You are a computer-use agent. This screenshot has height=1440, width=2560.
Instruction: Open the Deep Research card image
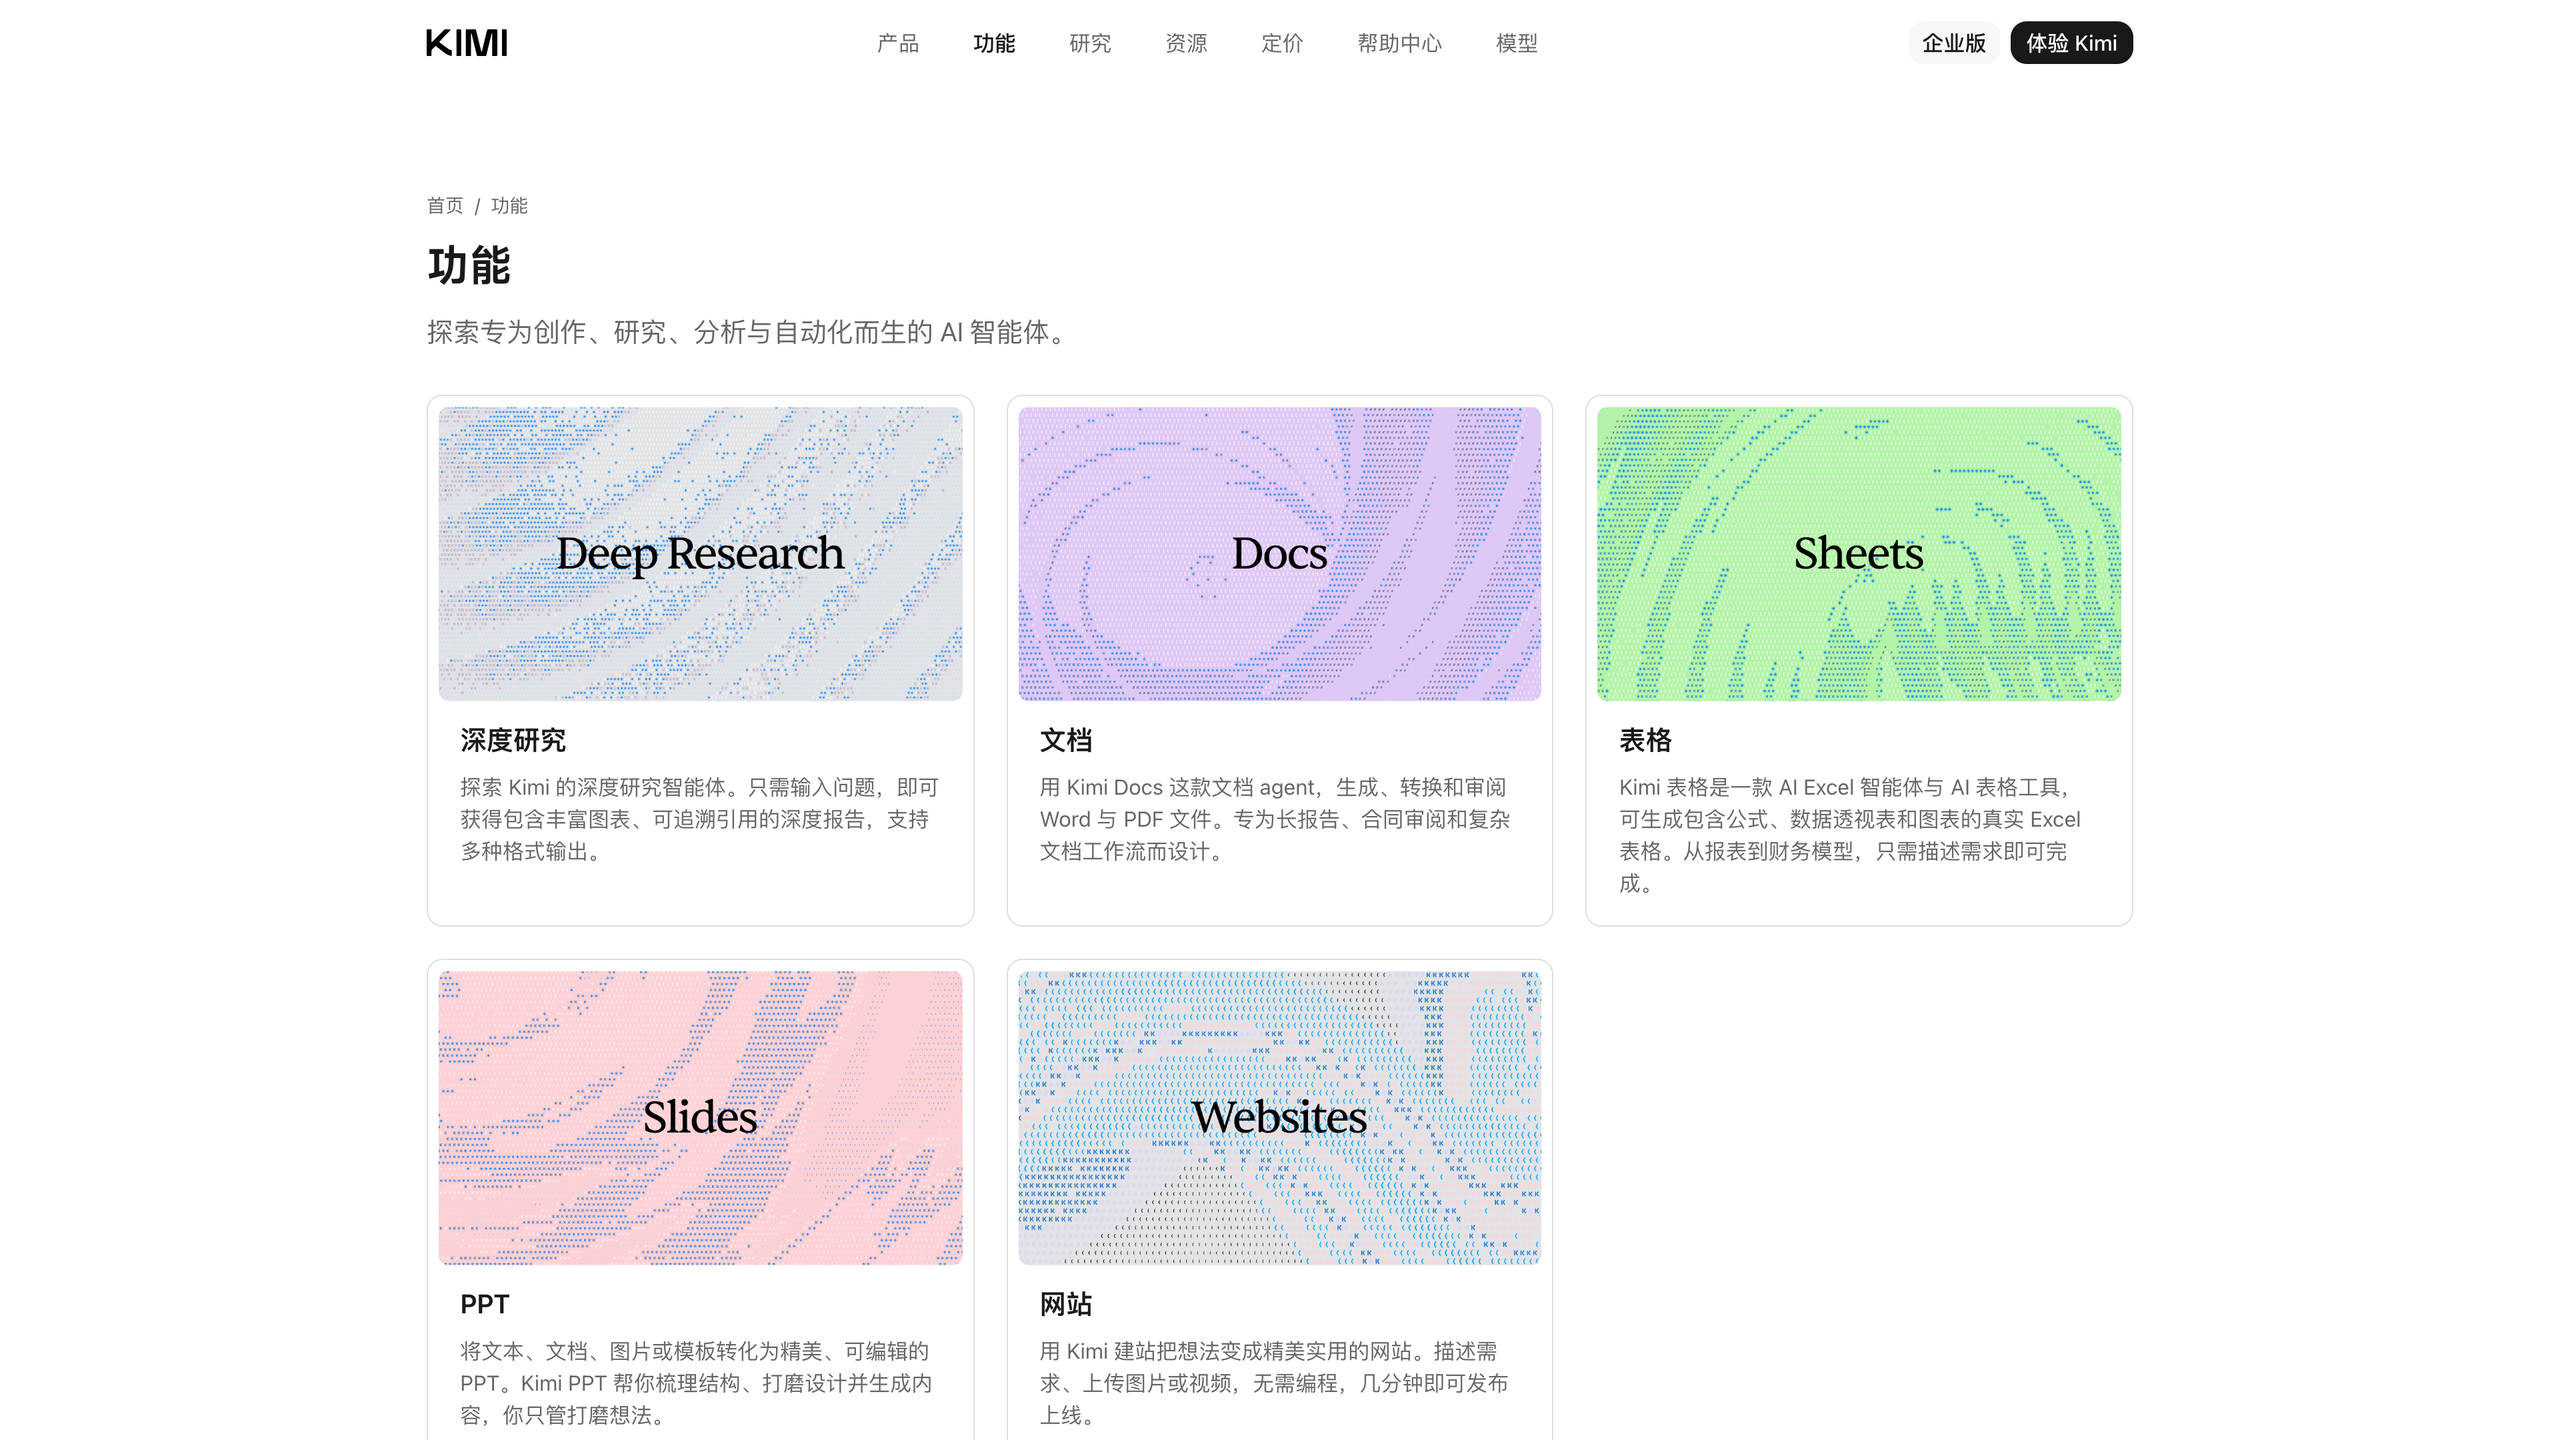(x=700, y=553)
